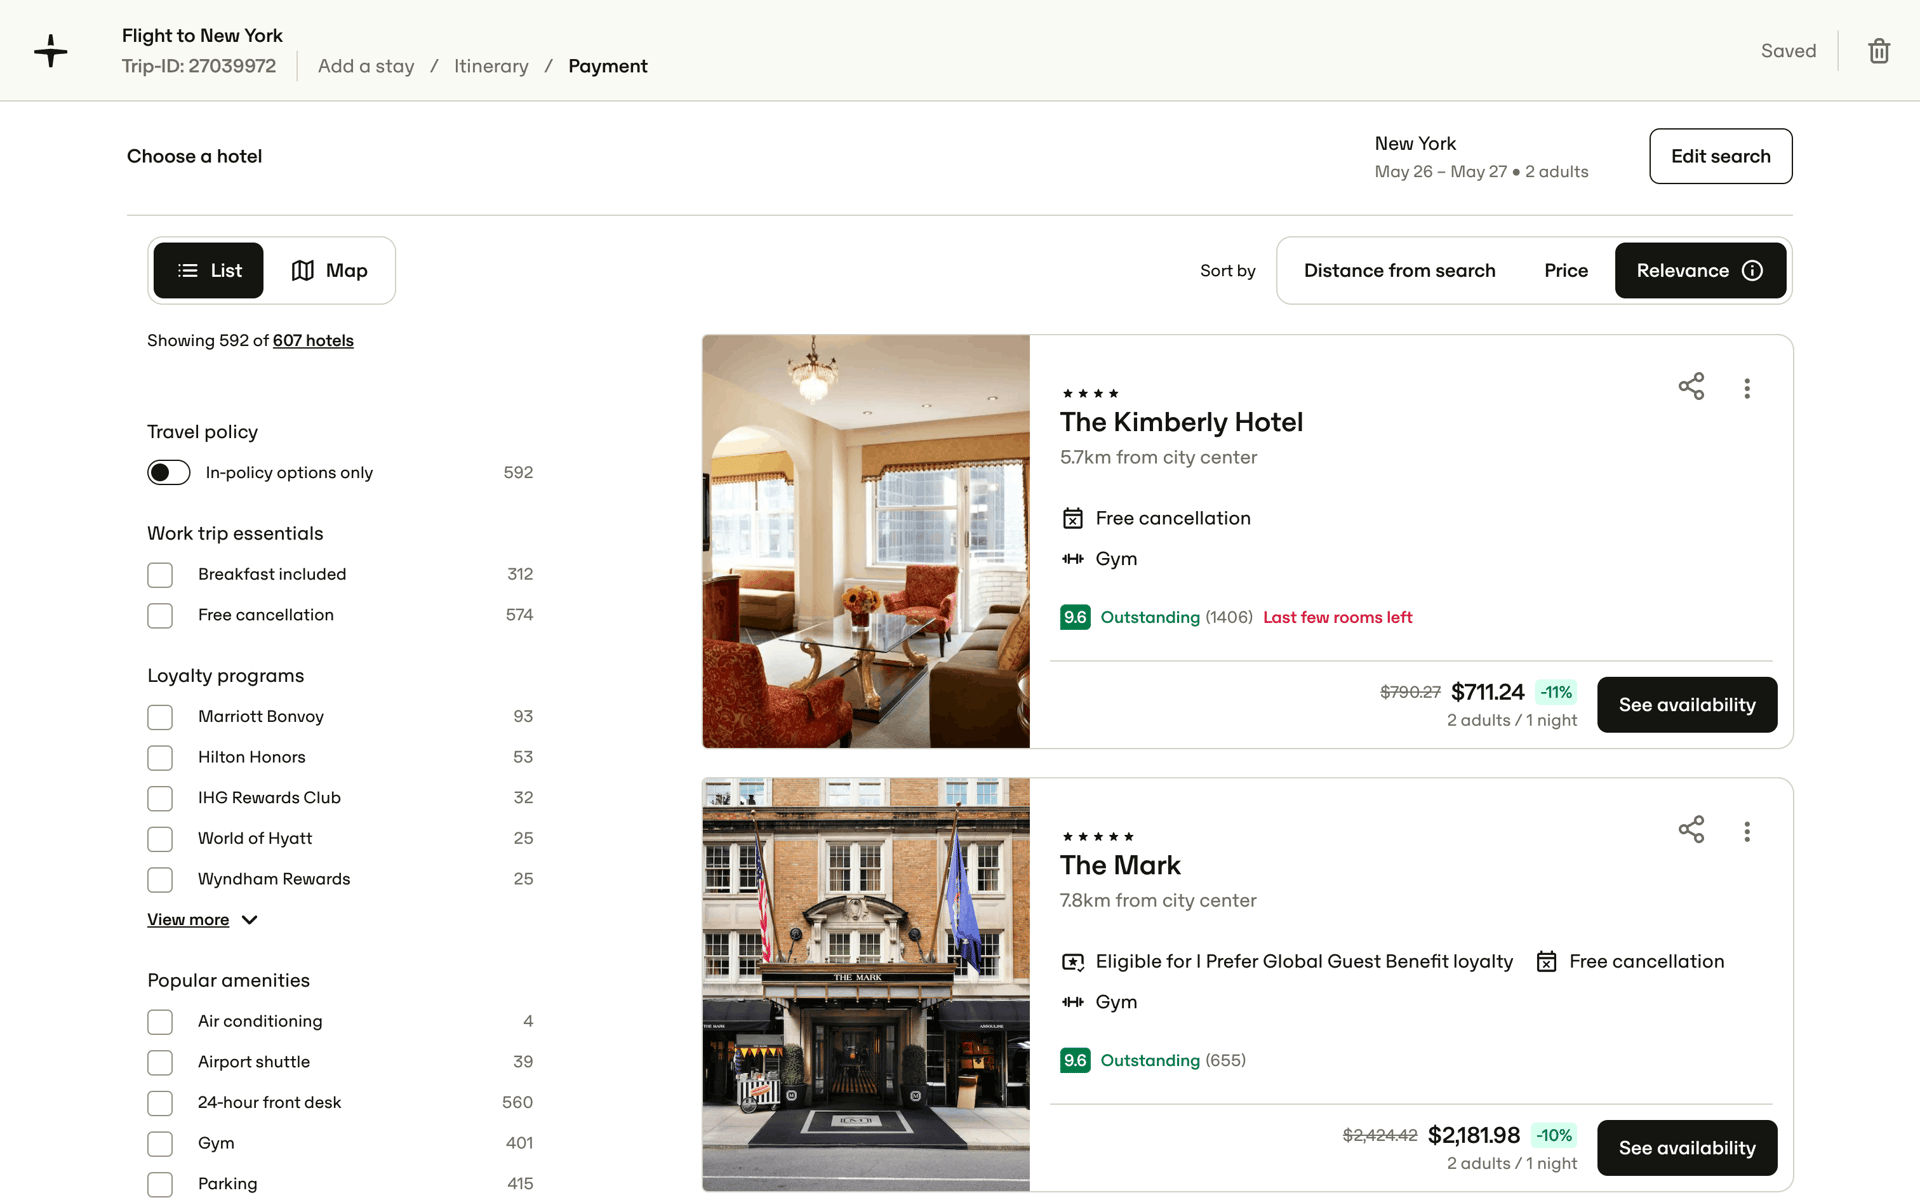Screen dimensions: 1920x1200
Task: See availability for The Kimberly Hotel
Action: 1687,705
